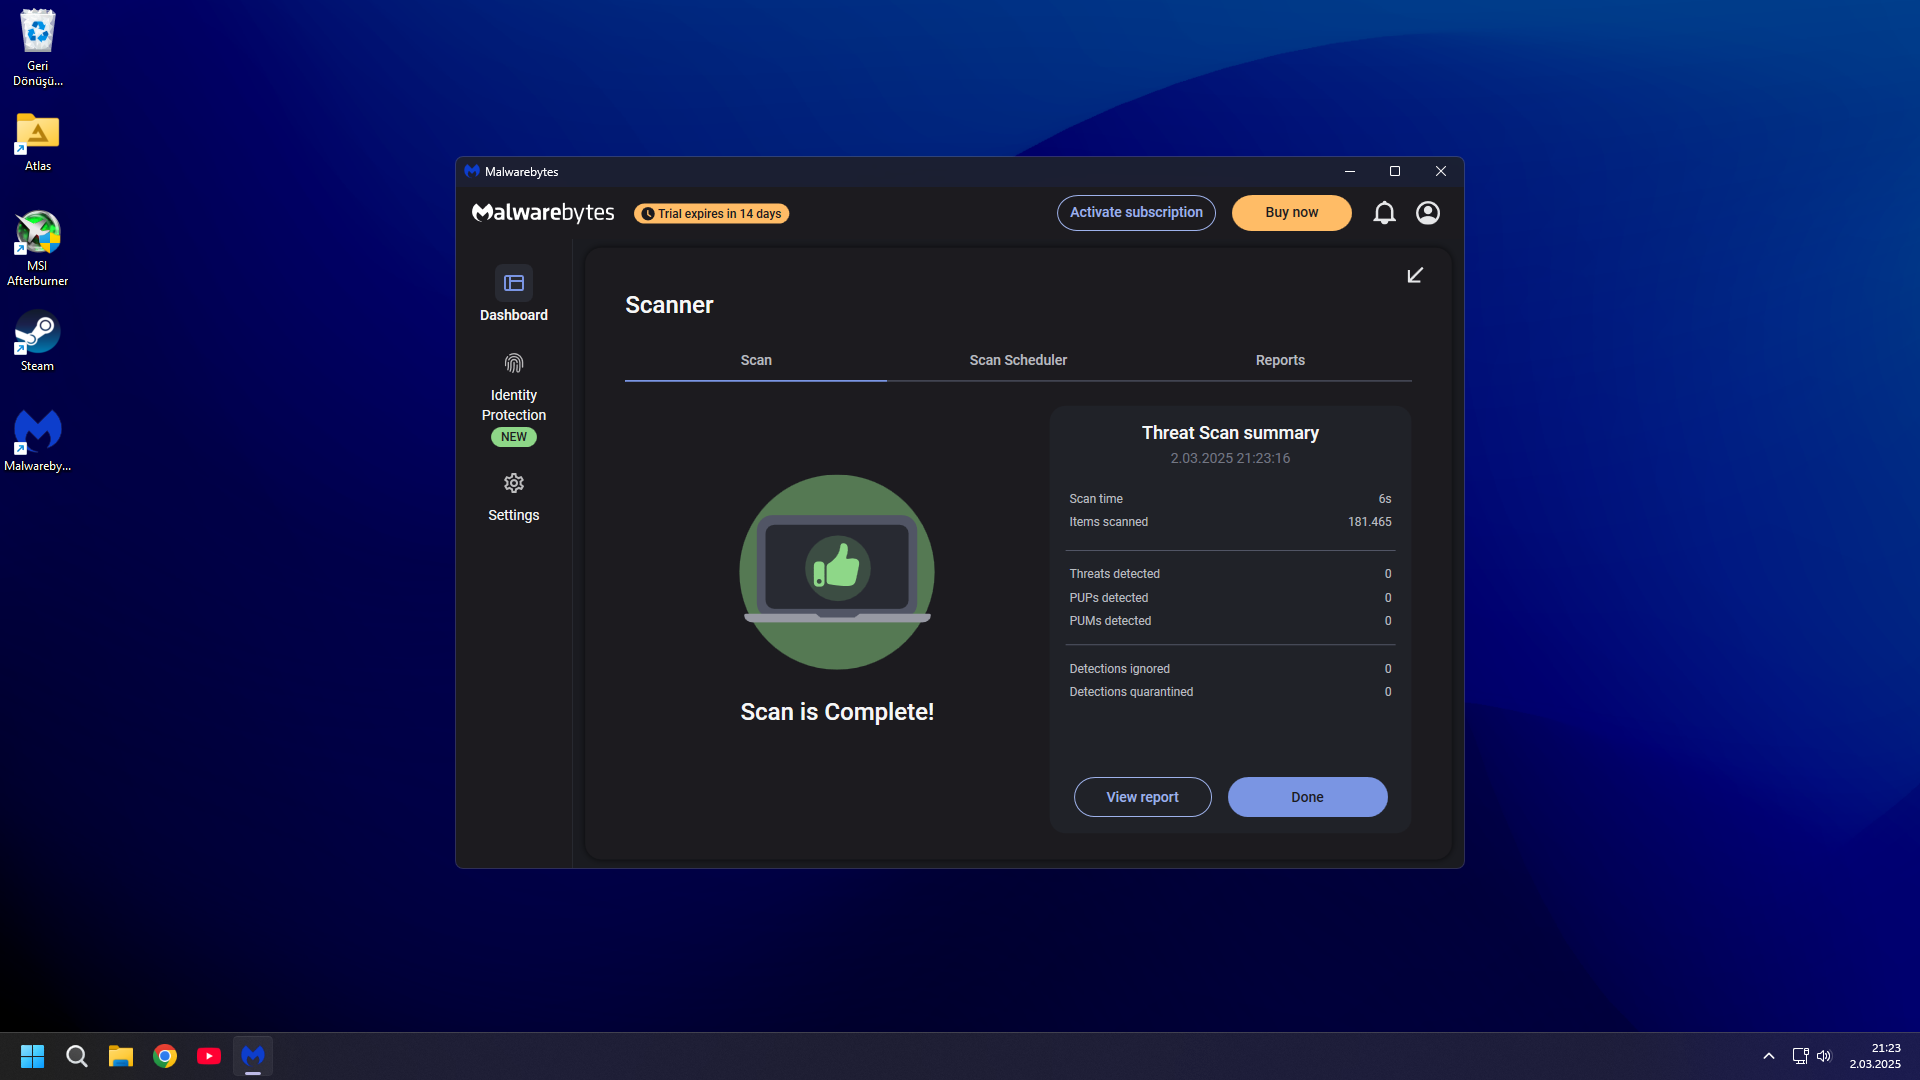Click the notifications bell icon

click(x=1384, y=213)
